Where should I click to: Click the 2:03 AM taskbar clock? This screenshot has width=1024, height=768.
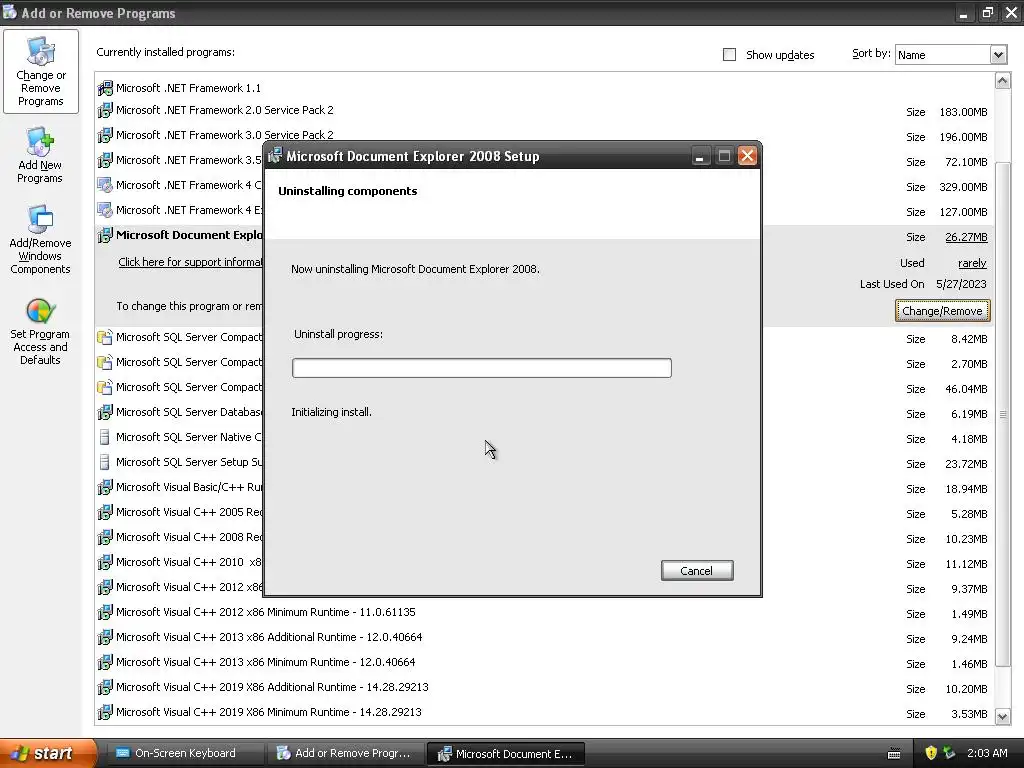click(987, 753)
